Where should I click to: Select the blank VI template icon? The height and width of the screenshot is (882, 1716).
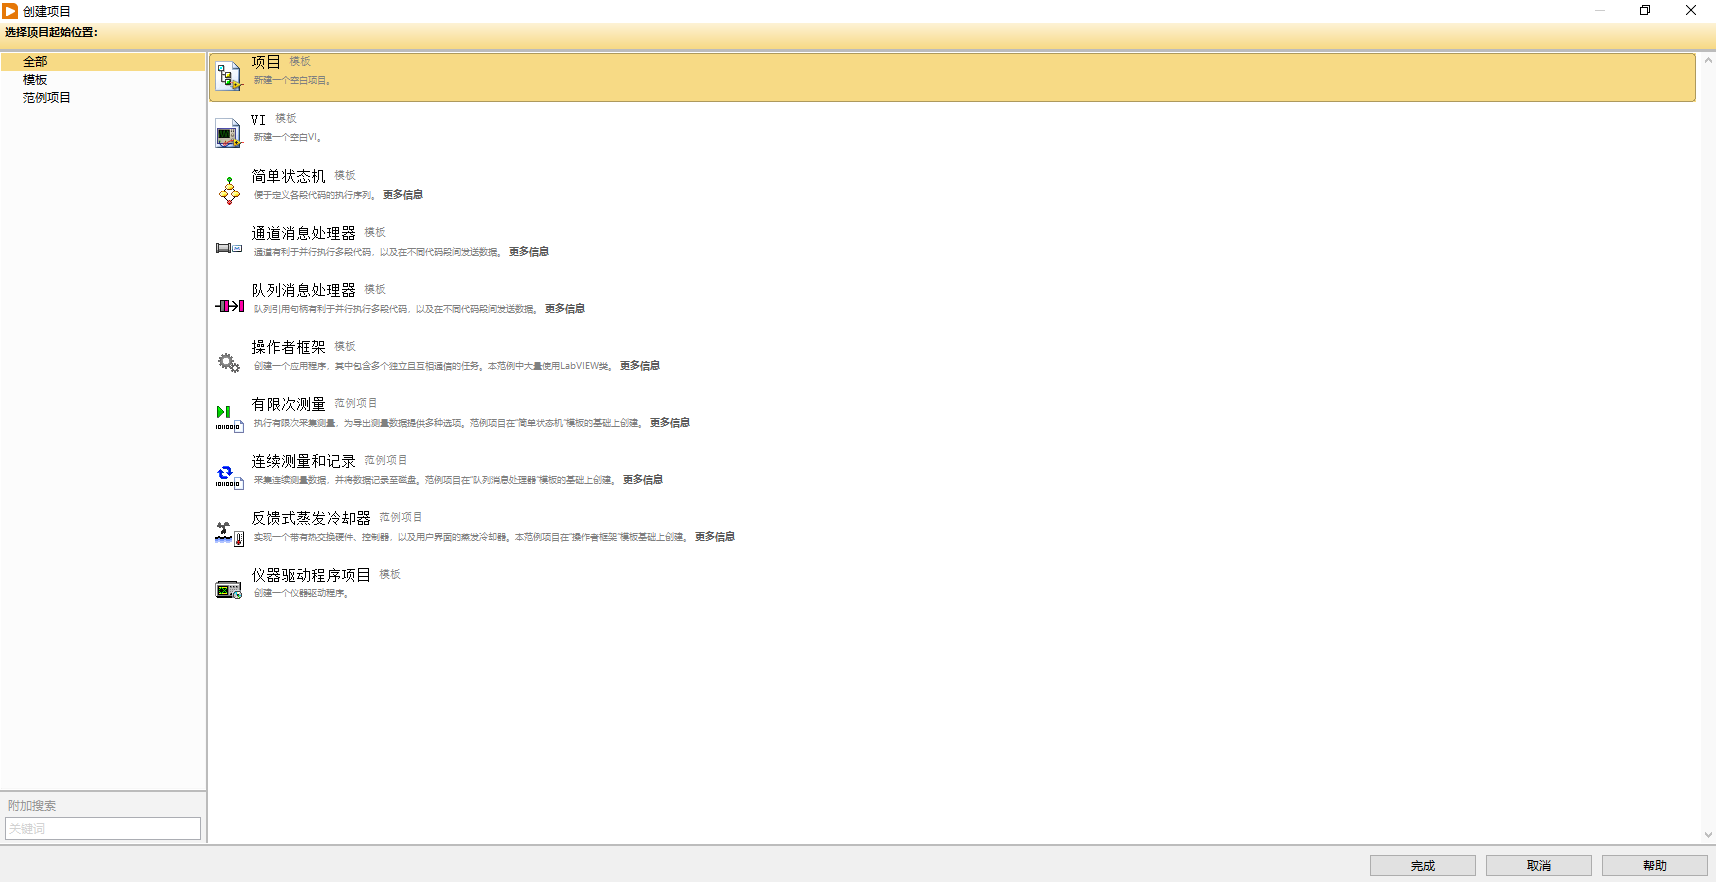click(x=229, y=133)
